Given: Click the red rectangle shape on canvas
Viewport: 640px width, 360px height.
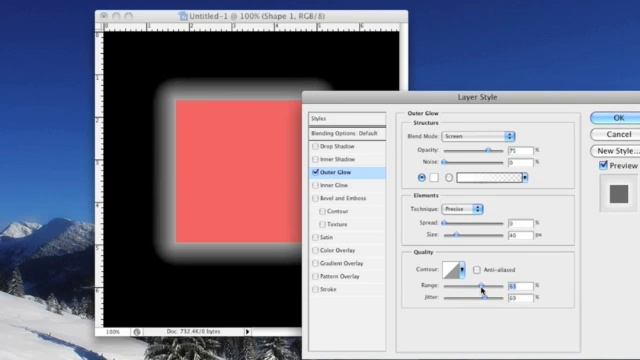Looking at the screenshot, I should (x=239, y=172).
